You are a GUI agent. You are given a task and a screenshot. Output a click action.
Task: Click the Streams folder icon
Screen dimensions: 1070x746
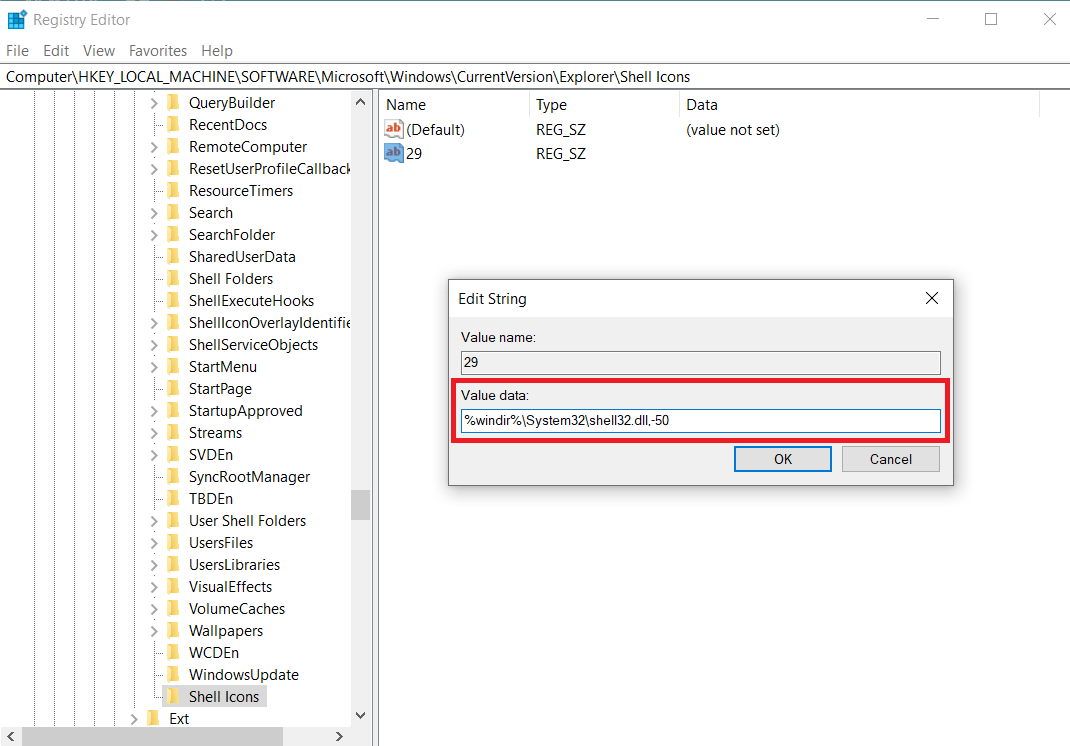tap(173, 433)
